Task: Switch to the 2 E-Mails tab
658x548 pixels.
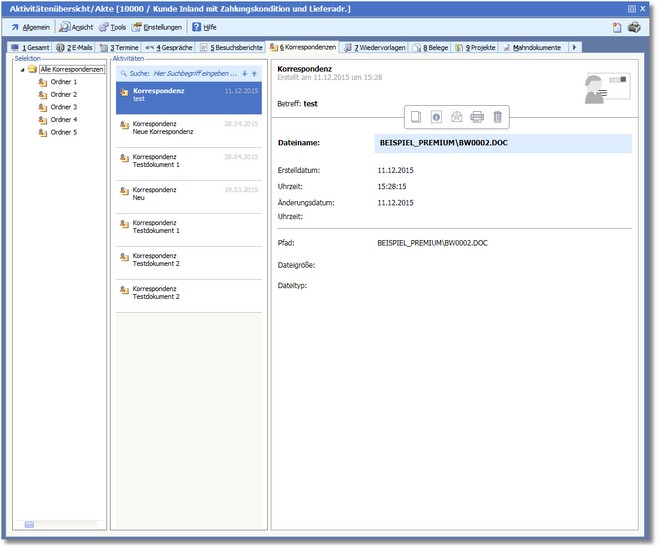Action: tap(76, 47)
